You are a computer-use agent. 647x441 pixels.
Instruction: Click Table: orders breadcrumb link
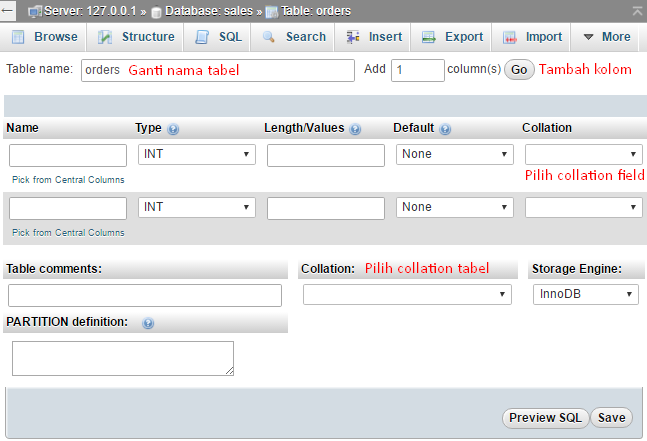click(316, 11)
